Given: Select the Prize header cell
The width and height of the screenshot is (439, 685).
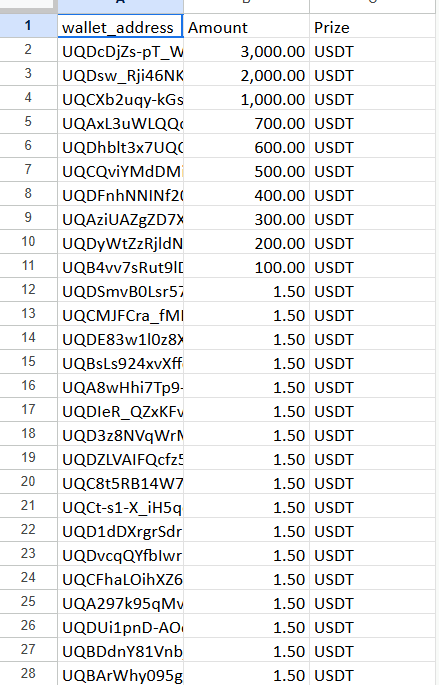Looking at the screenshot, I should [x=372, y=26].
